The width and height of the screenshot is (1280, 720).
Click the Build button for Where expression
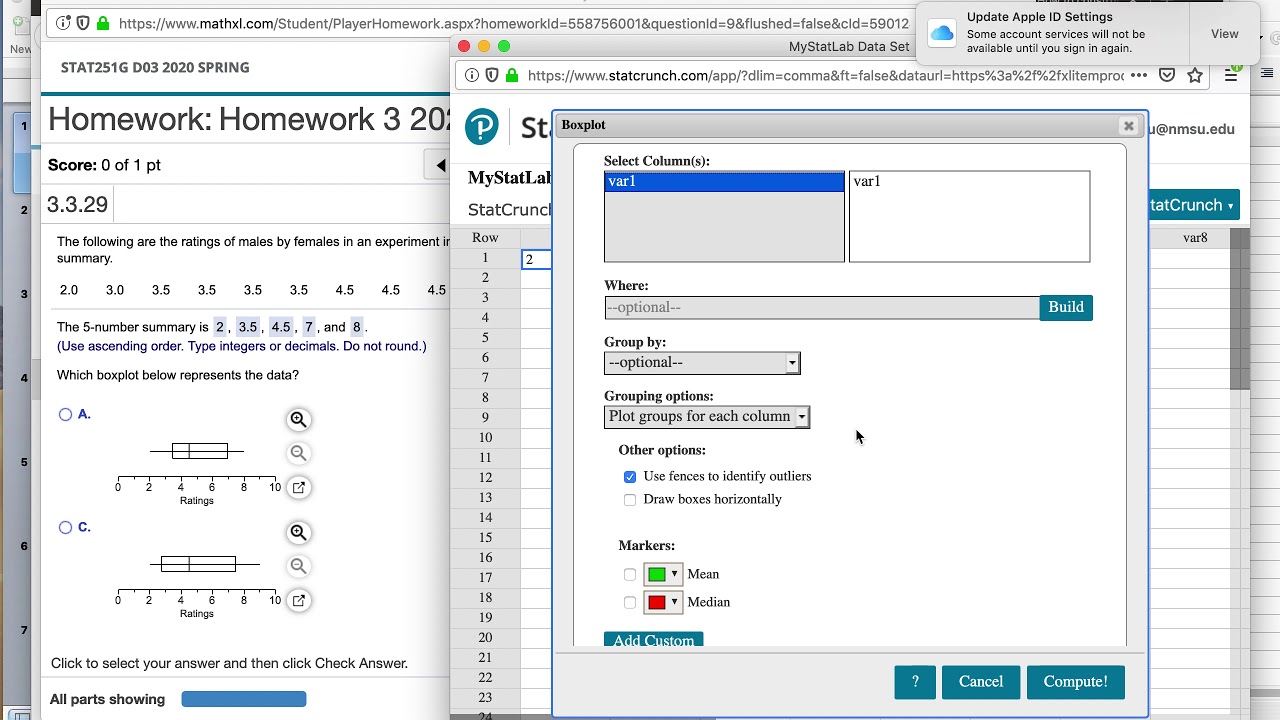(x=1066, y=307)
